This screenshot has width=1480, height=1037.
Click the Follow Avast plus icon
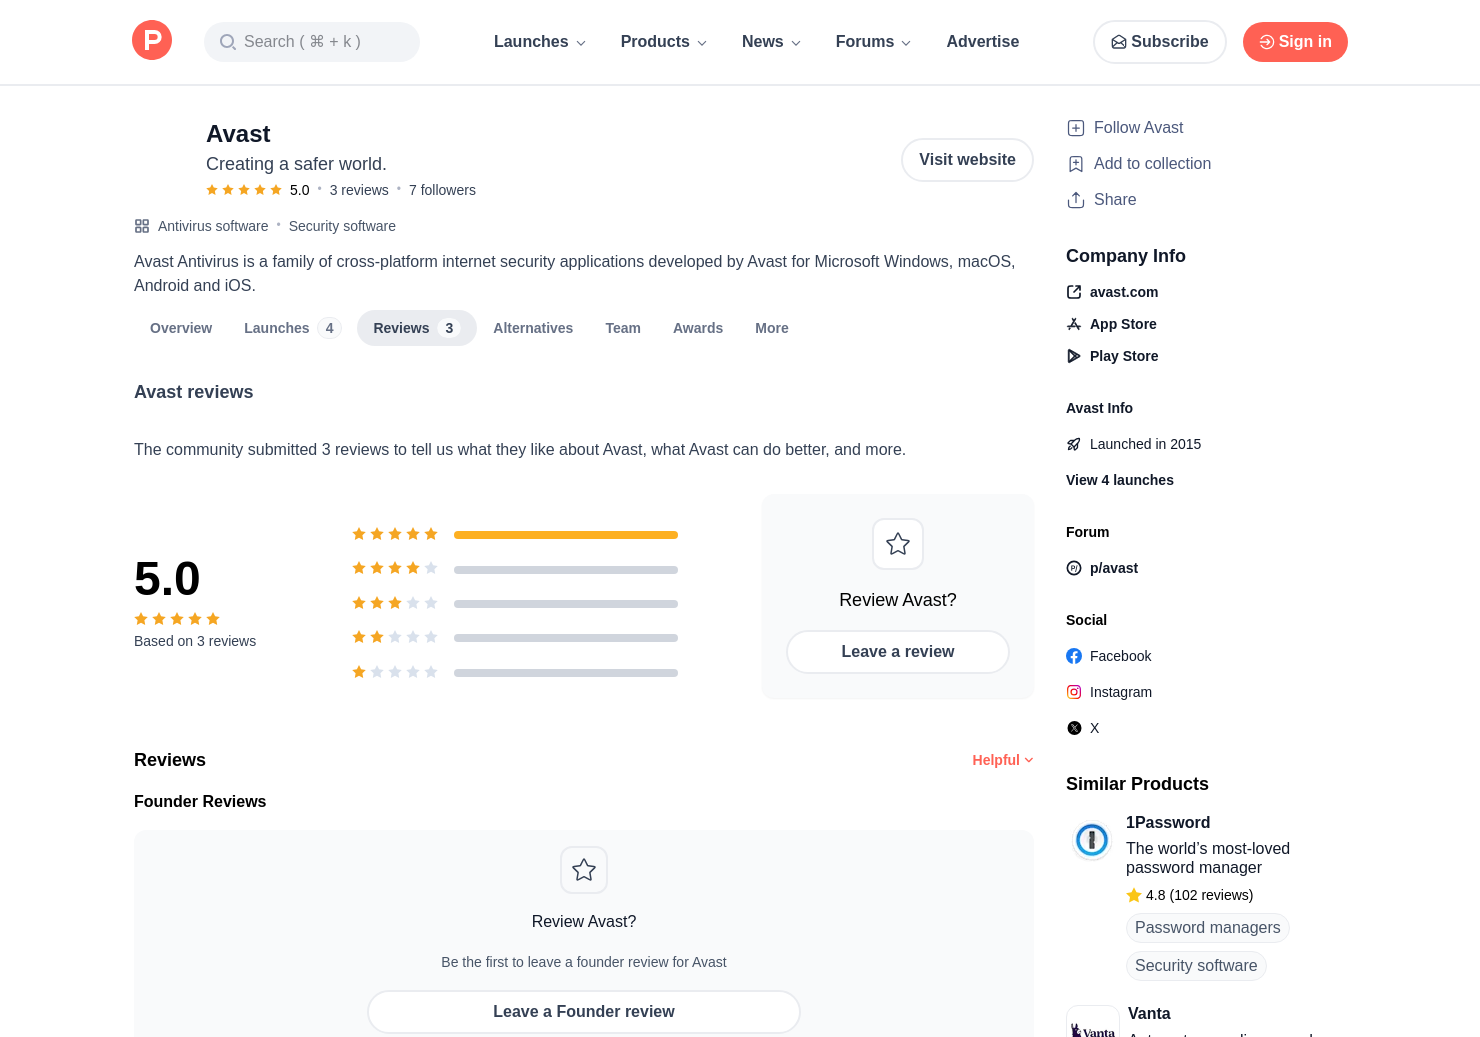point(1076,128)
